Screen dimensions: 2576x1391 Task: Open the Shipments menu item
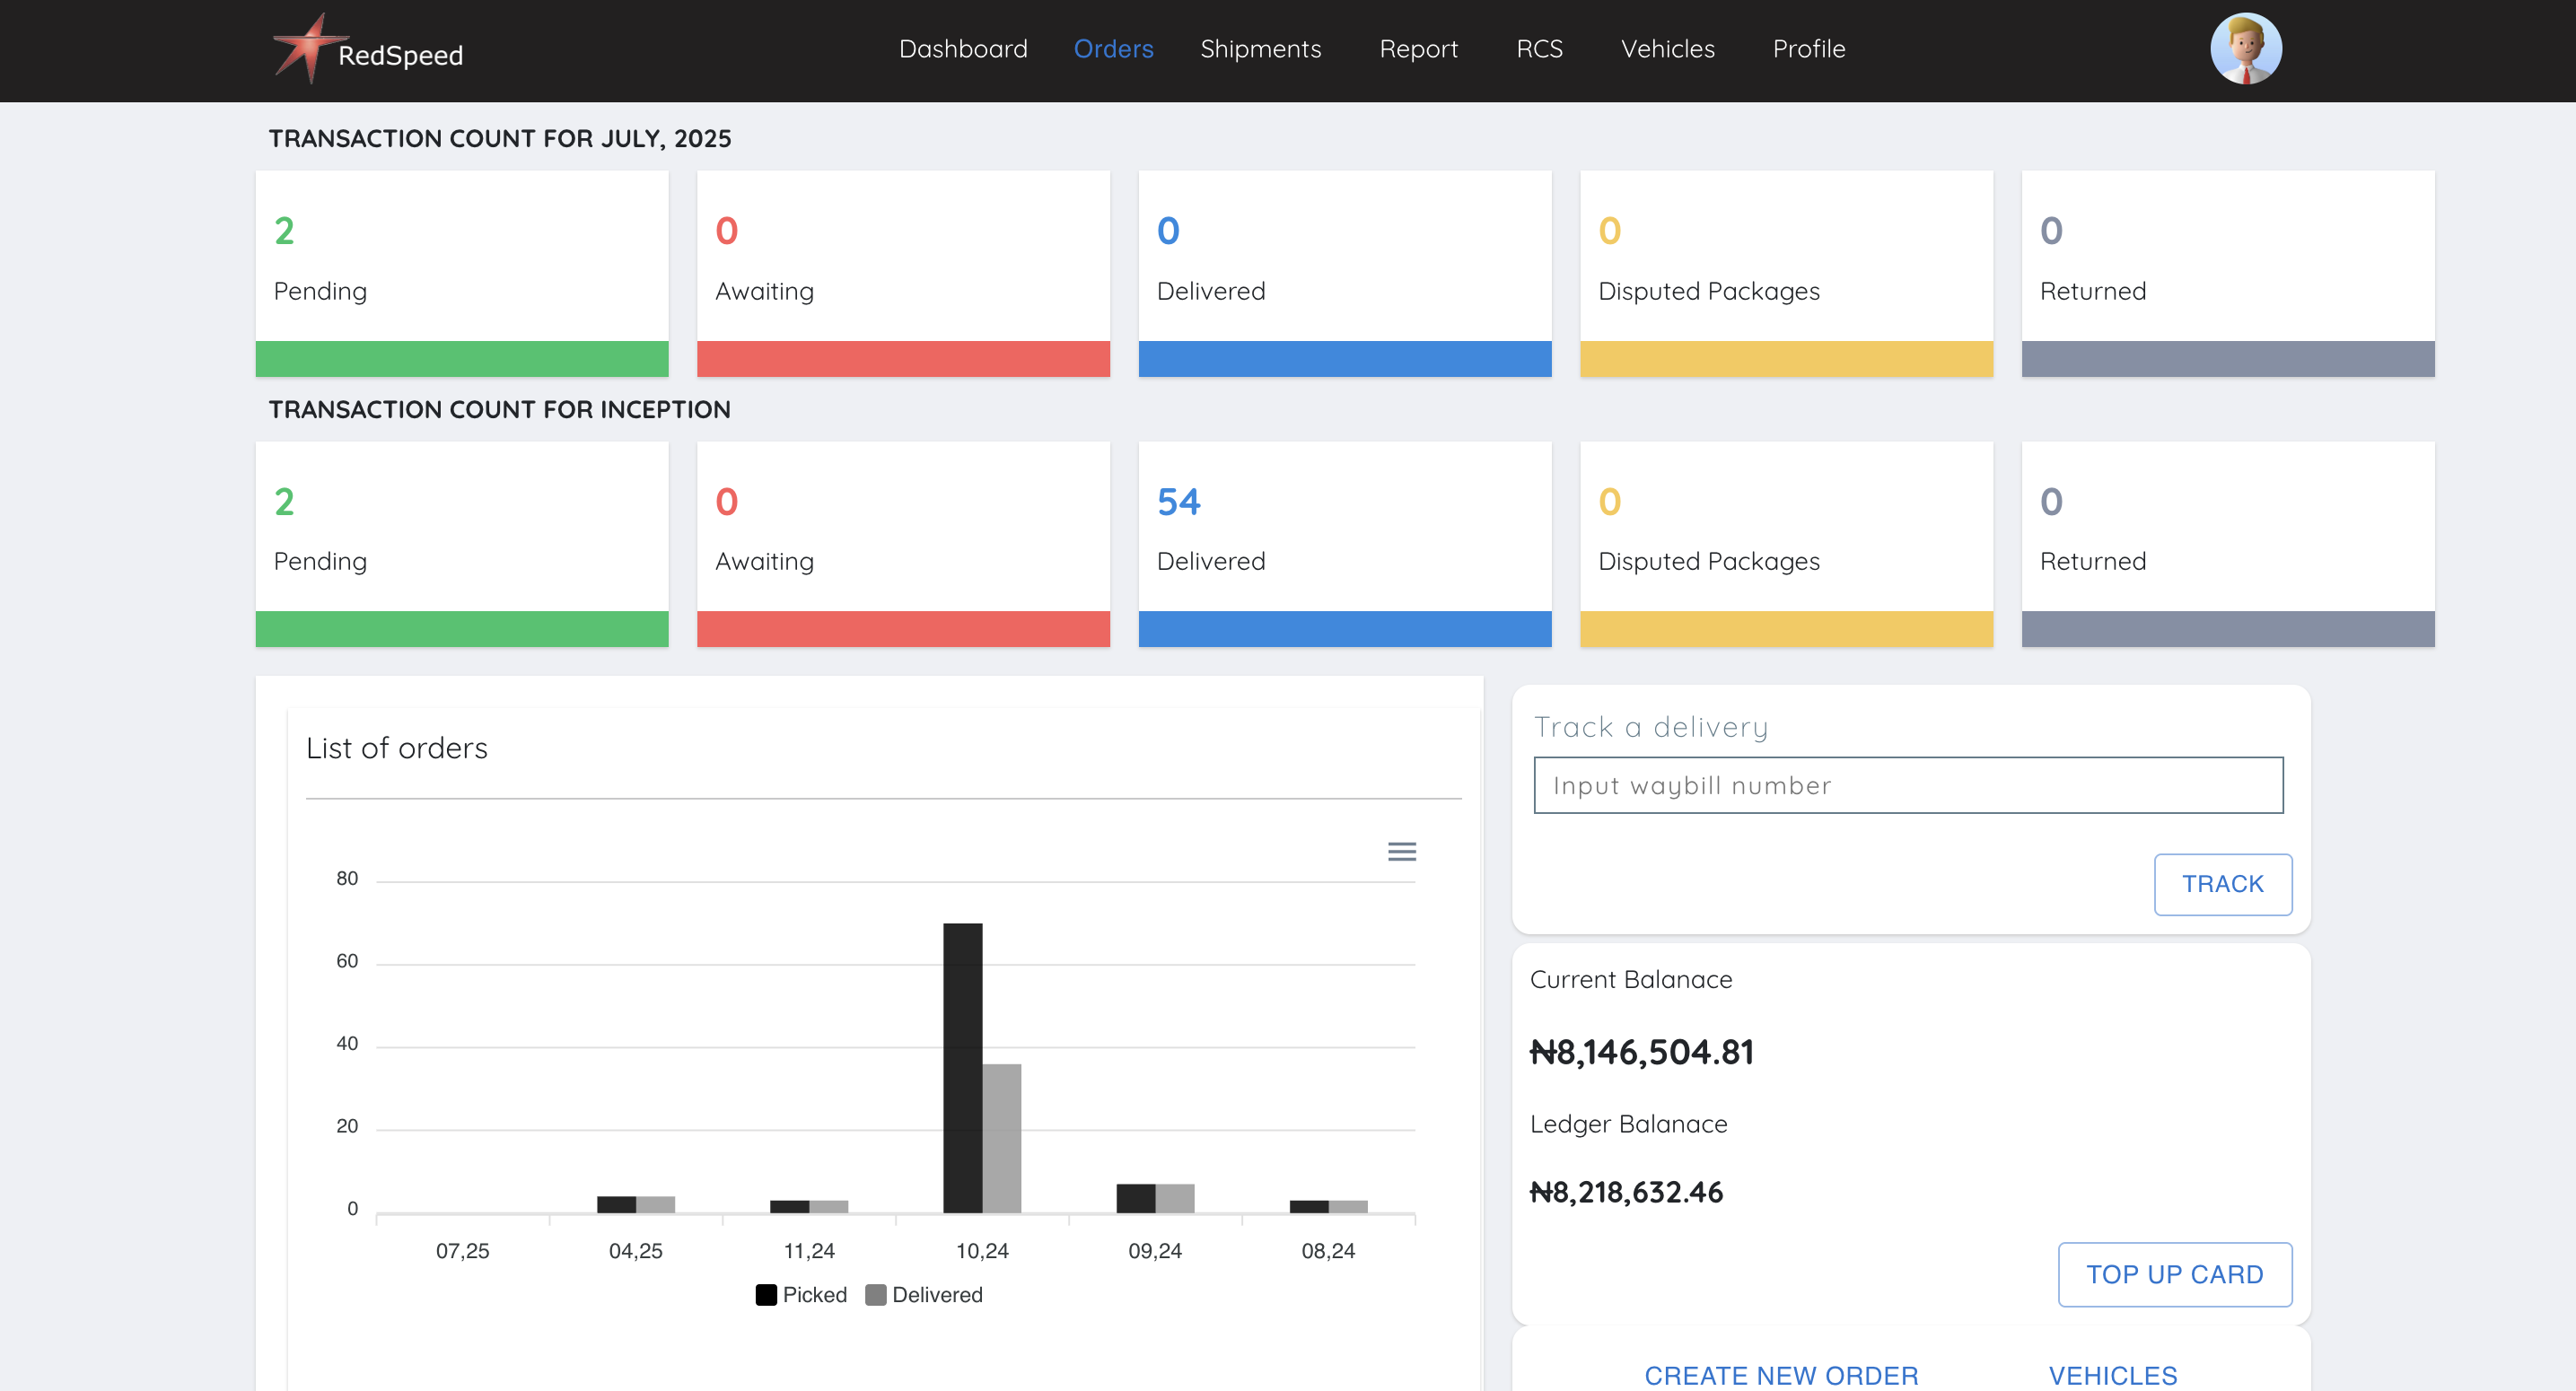click(x=1260, y=49)
